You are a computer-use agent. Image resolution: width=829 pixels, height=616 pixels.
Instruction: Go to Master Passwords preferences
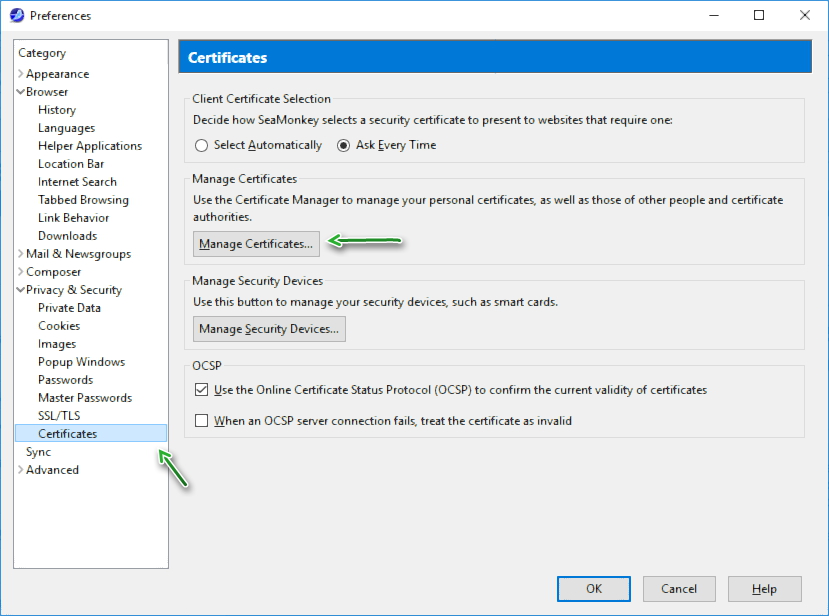coord(85,398)
